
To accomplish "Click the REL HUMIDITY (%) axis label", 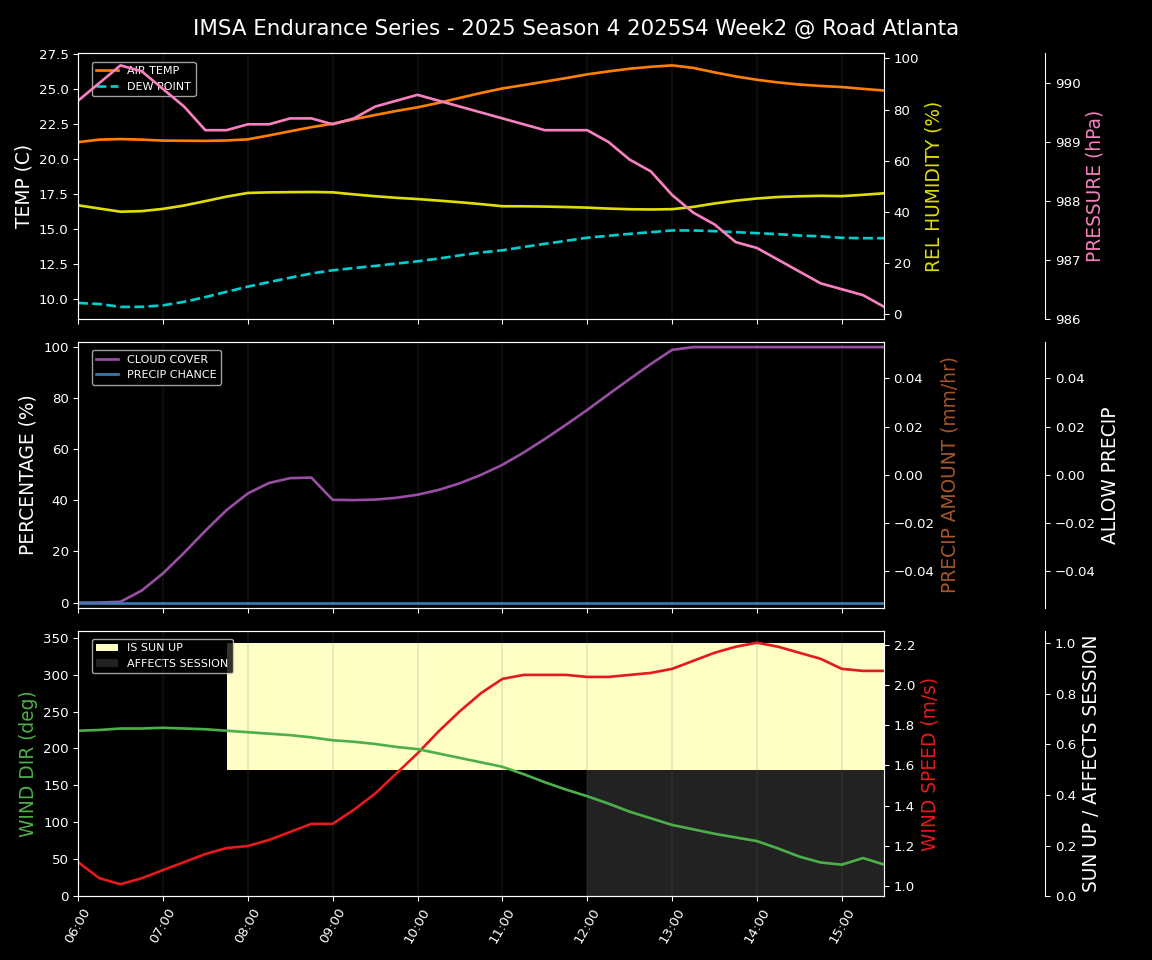I will [934, 186].
